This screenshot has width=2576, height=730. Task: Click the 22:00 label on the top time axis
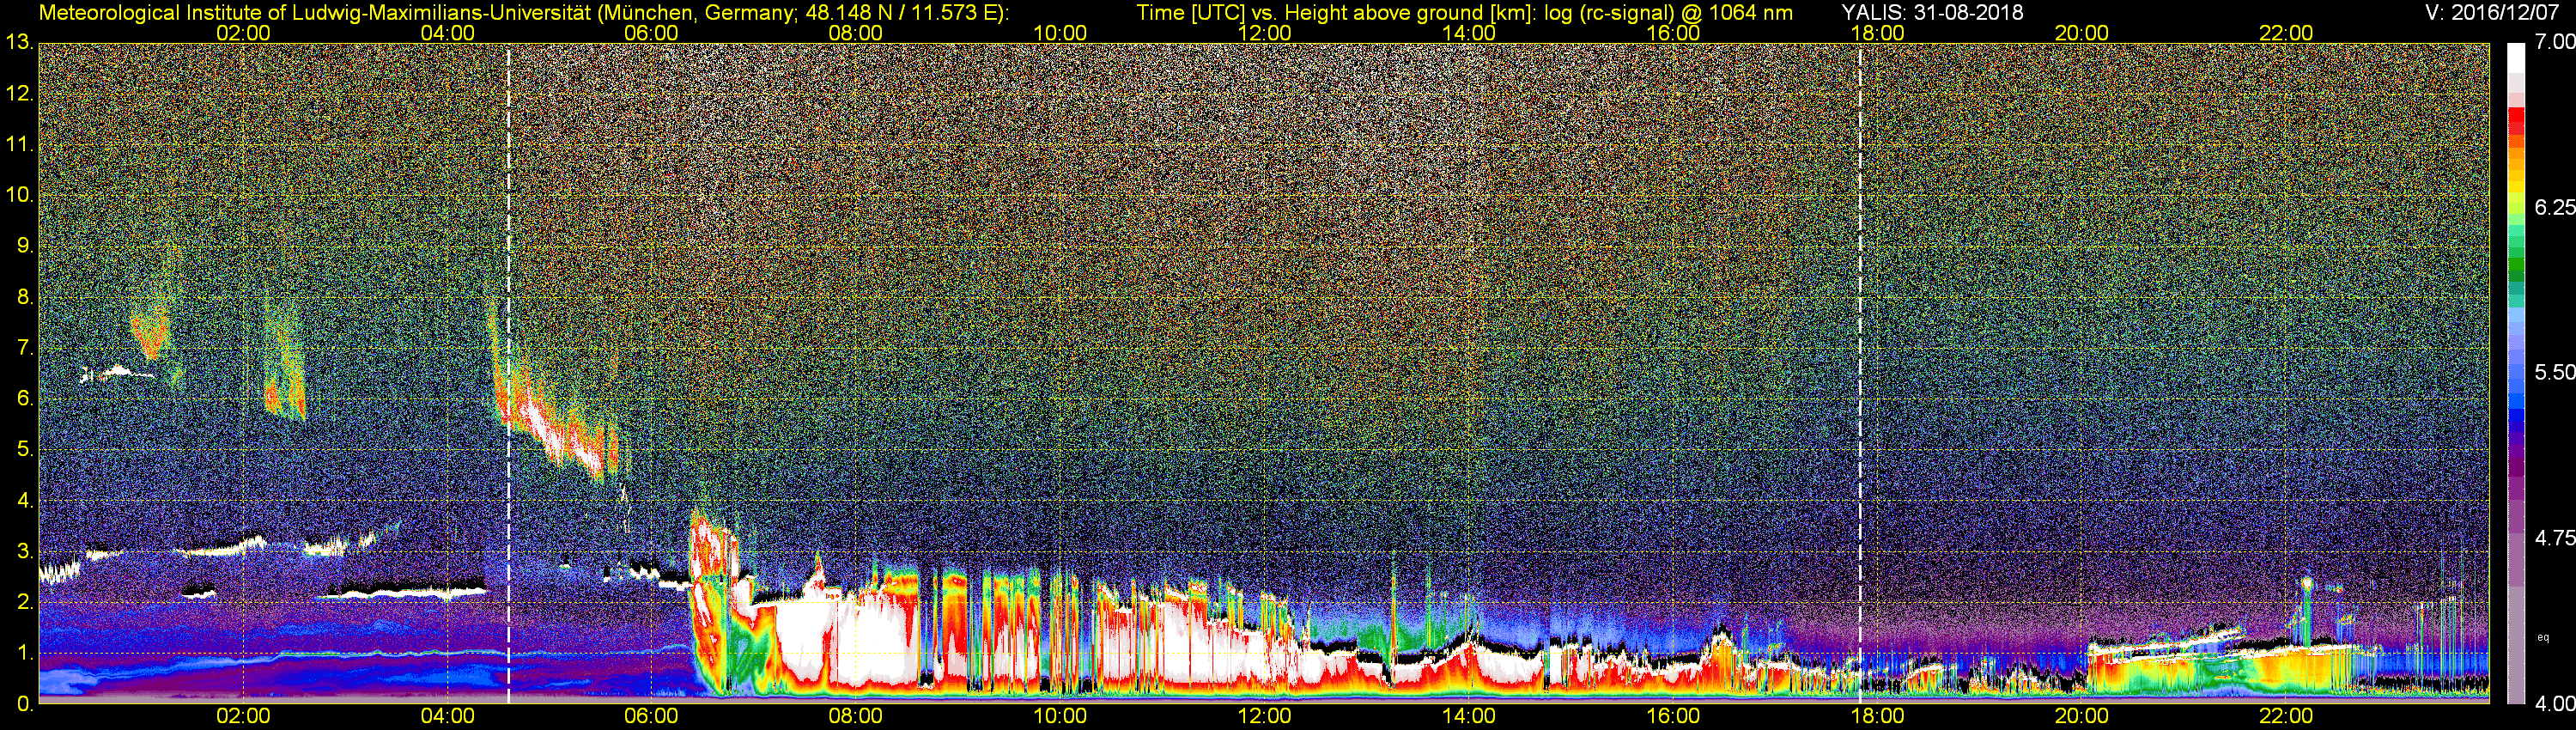(x=2286, y=33)
